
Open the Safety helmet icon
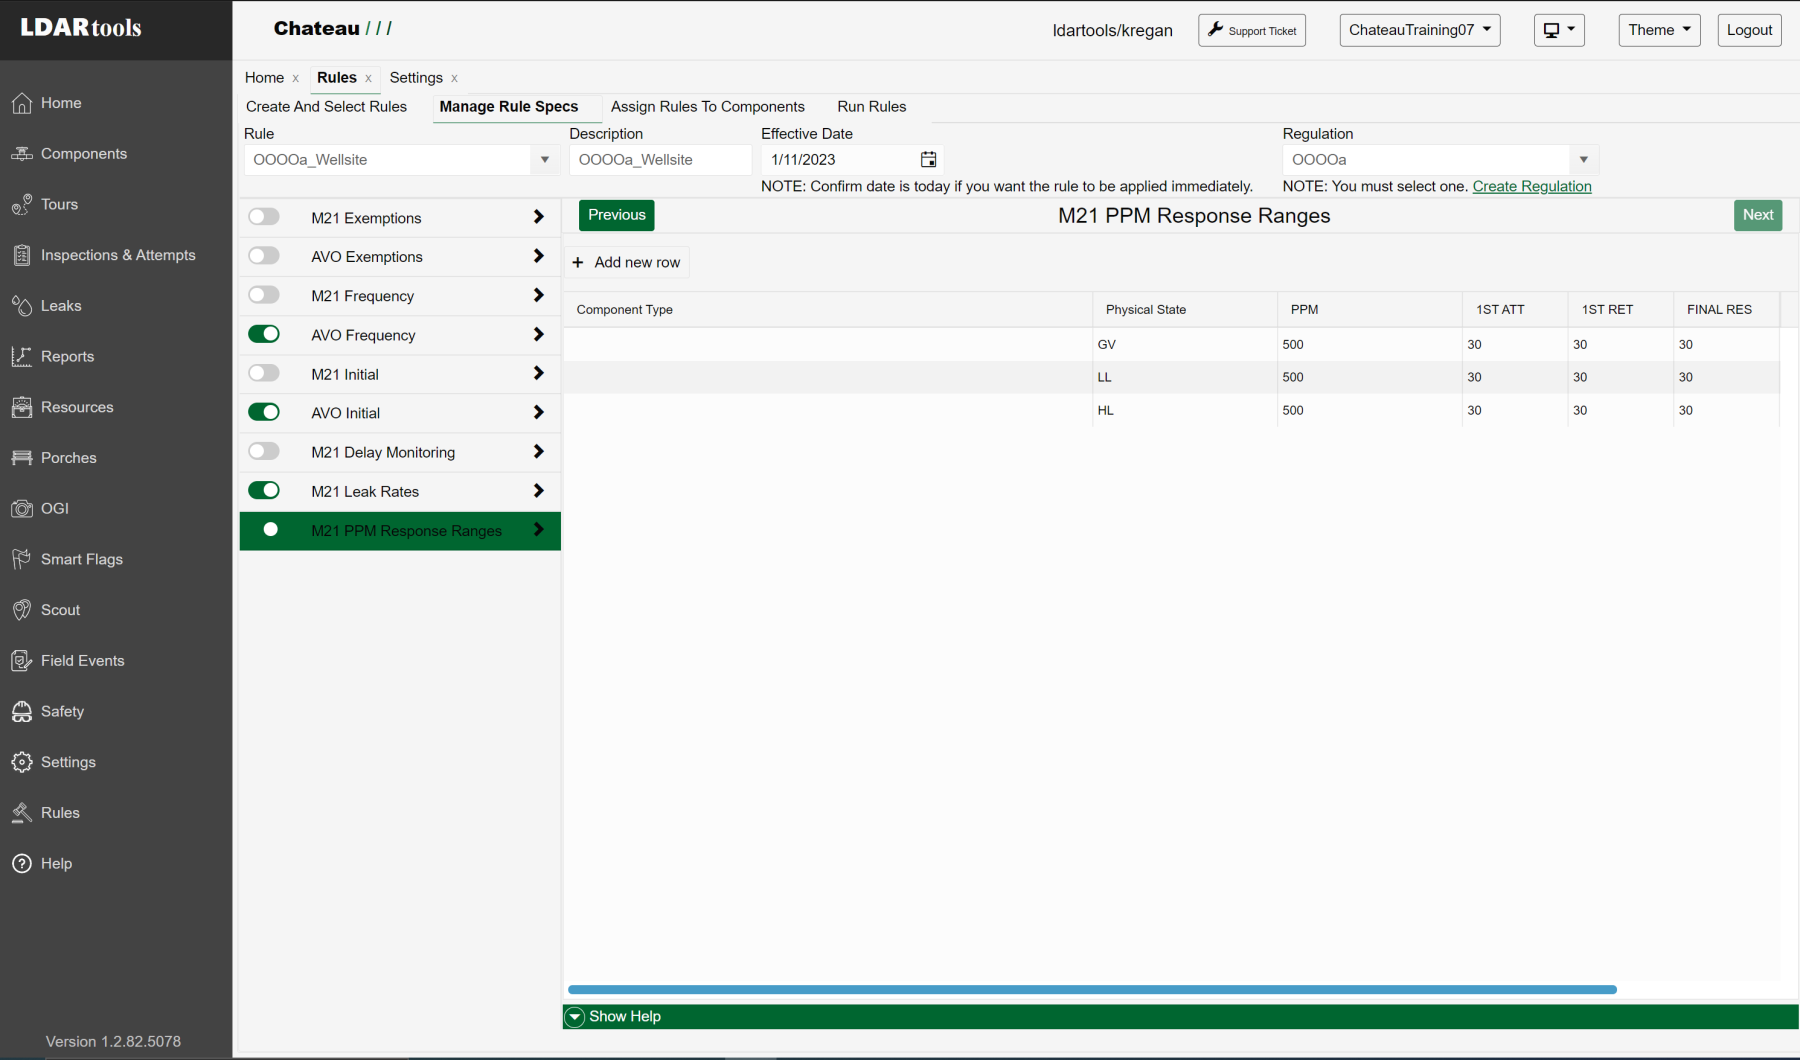pyautogui.click(x=22, y=712)
